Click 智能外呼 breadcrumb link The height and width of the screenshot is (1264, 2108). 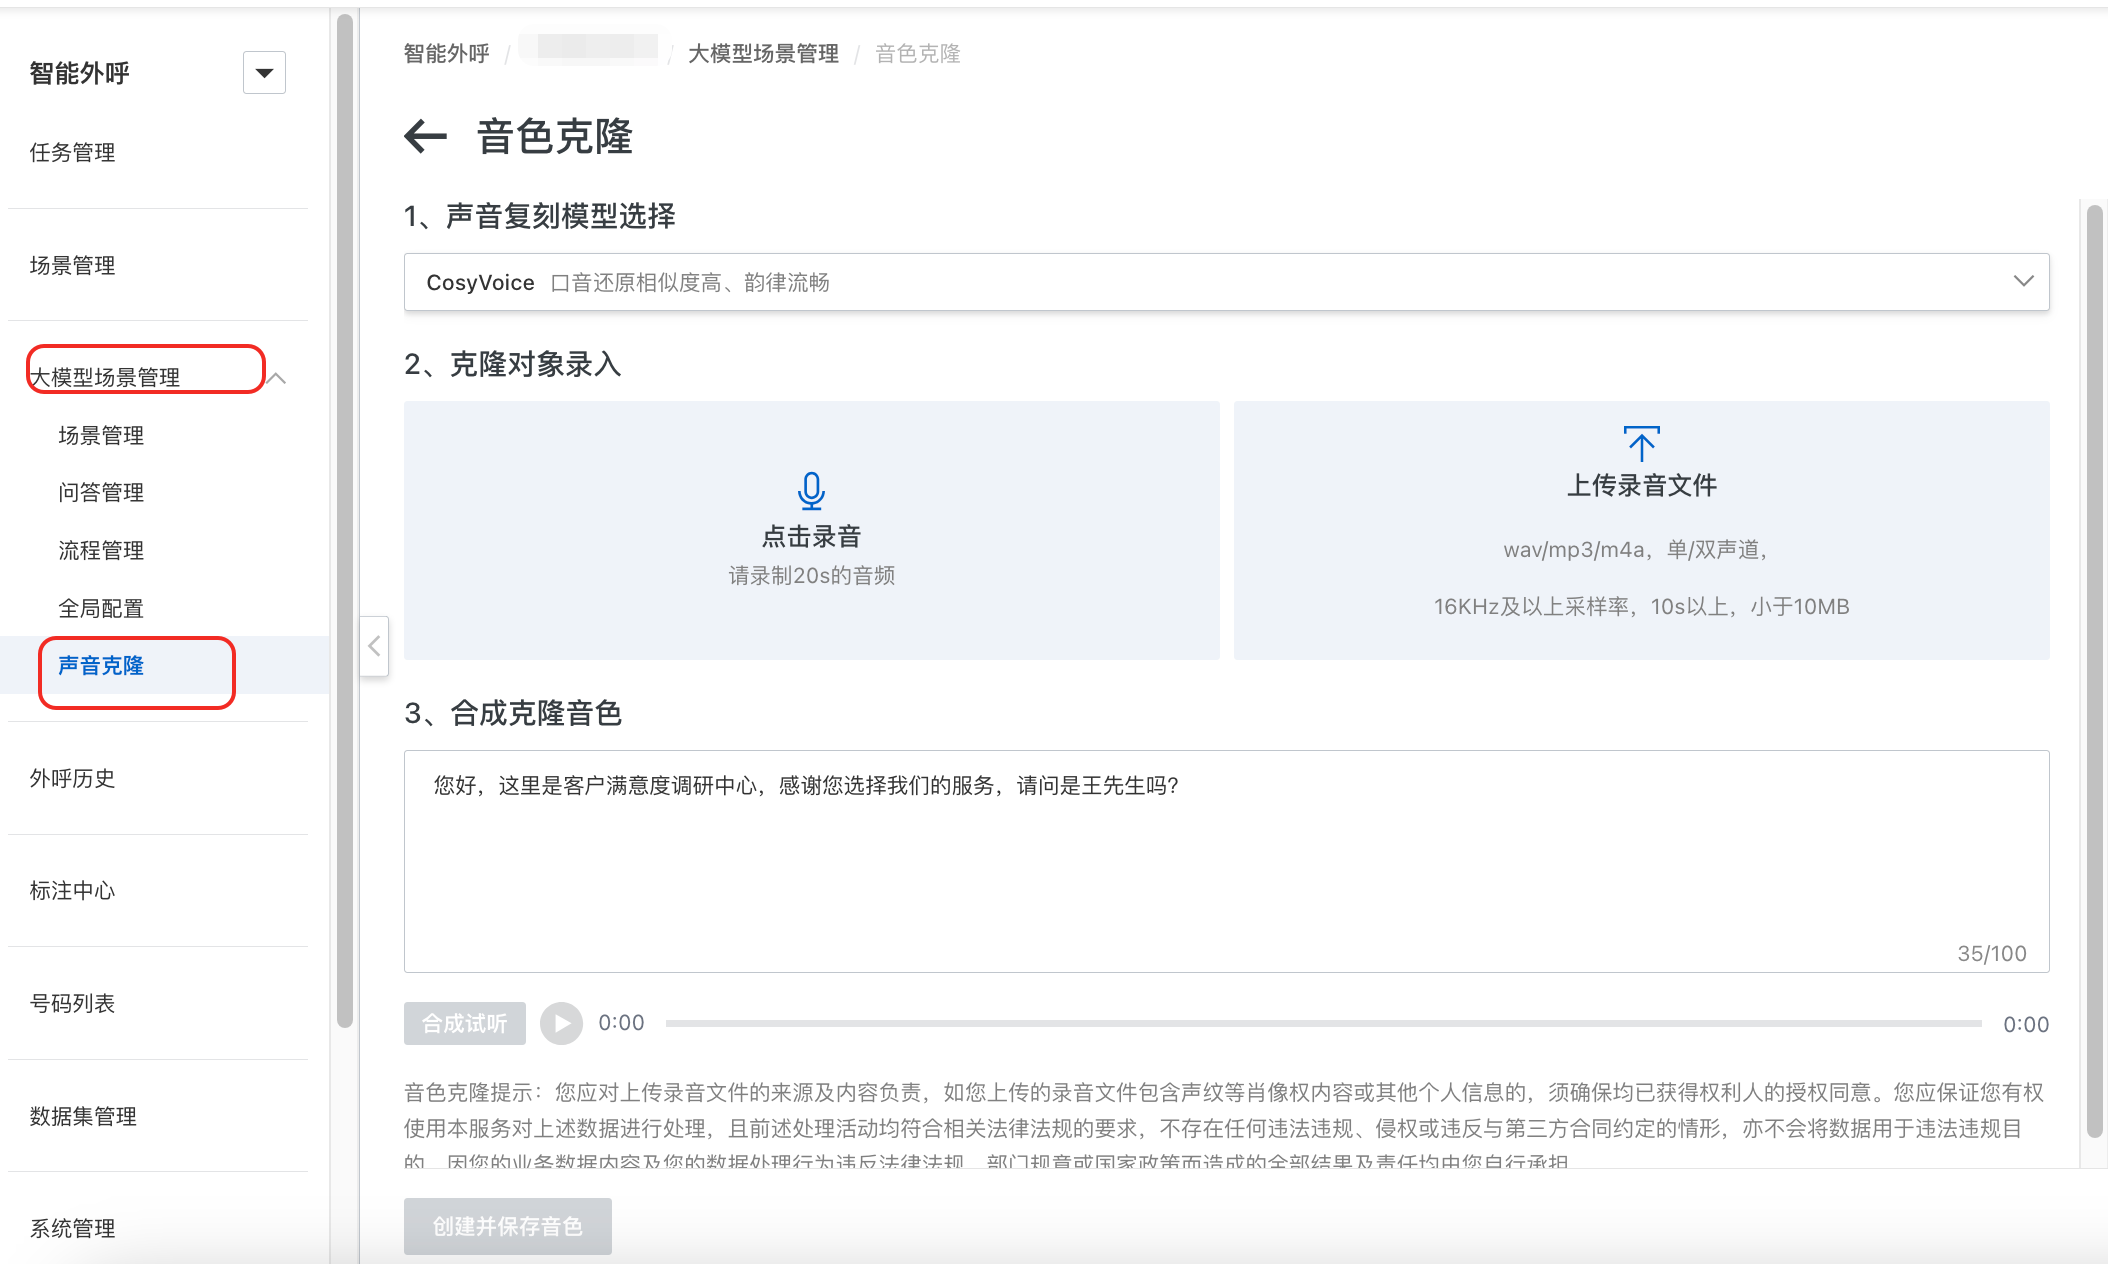(446, 54)
